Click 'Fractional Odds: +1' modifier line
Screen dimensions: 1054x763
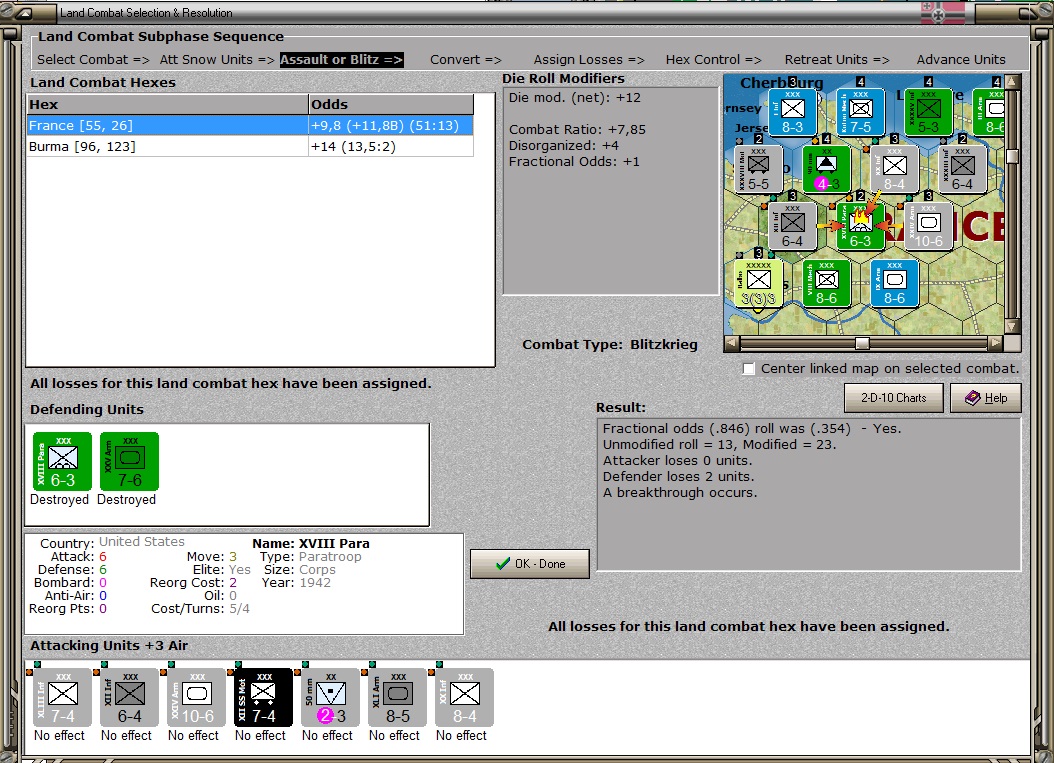point(574,162)
